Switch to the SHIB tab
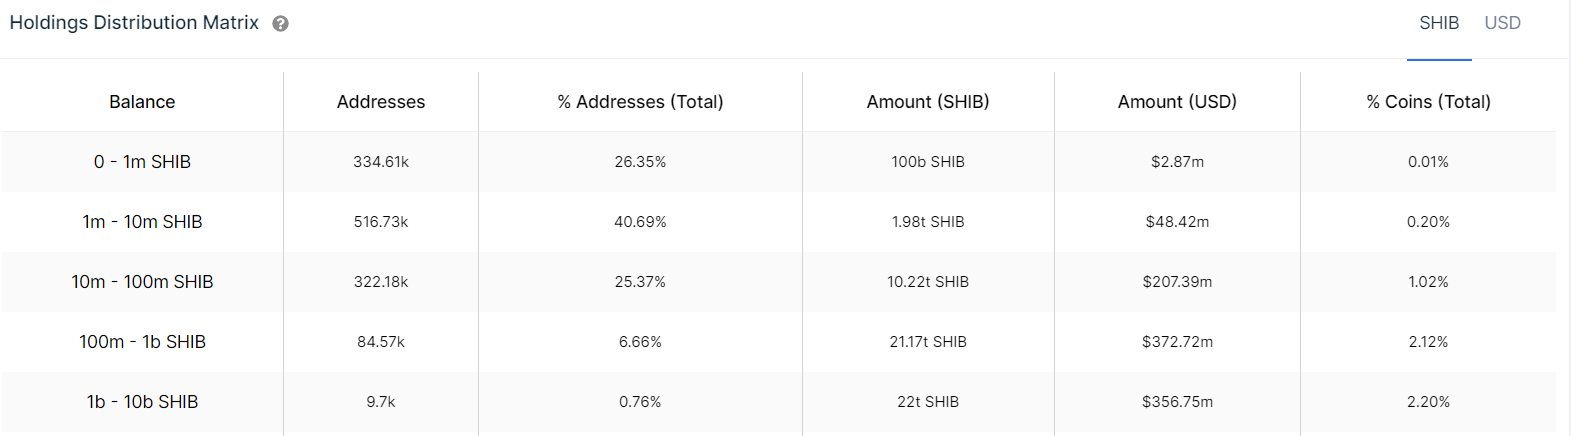 pyautogui.click(x=1439, y=23)
